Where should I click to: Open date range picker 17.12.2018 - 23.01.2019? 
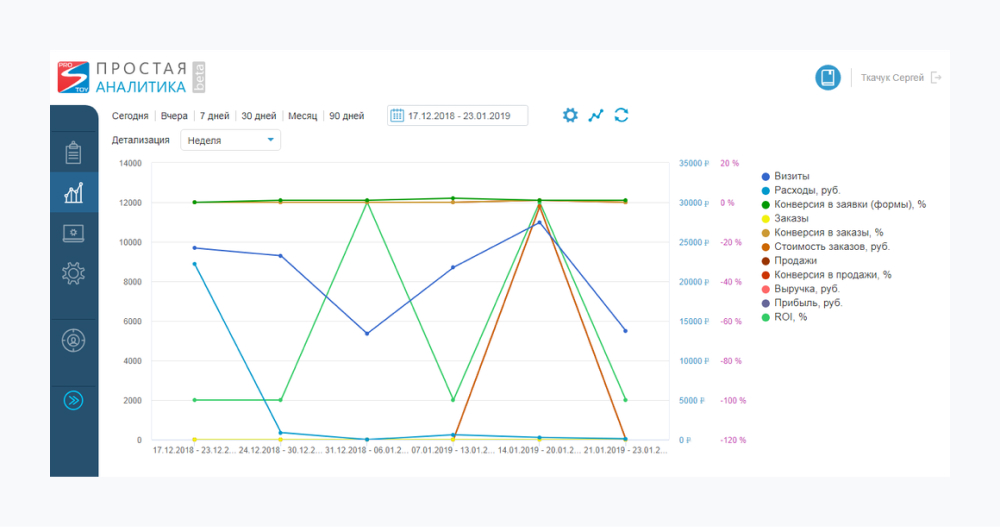458,116
